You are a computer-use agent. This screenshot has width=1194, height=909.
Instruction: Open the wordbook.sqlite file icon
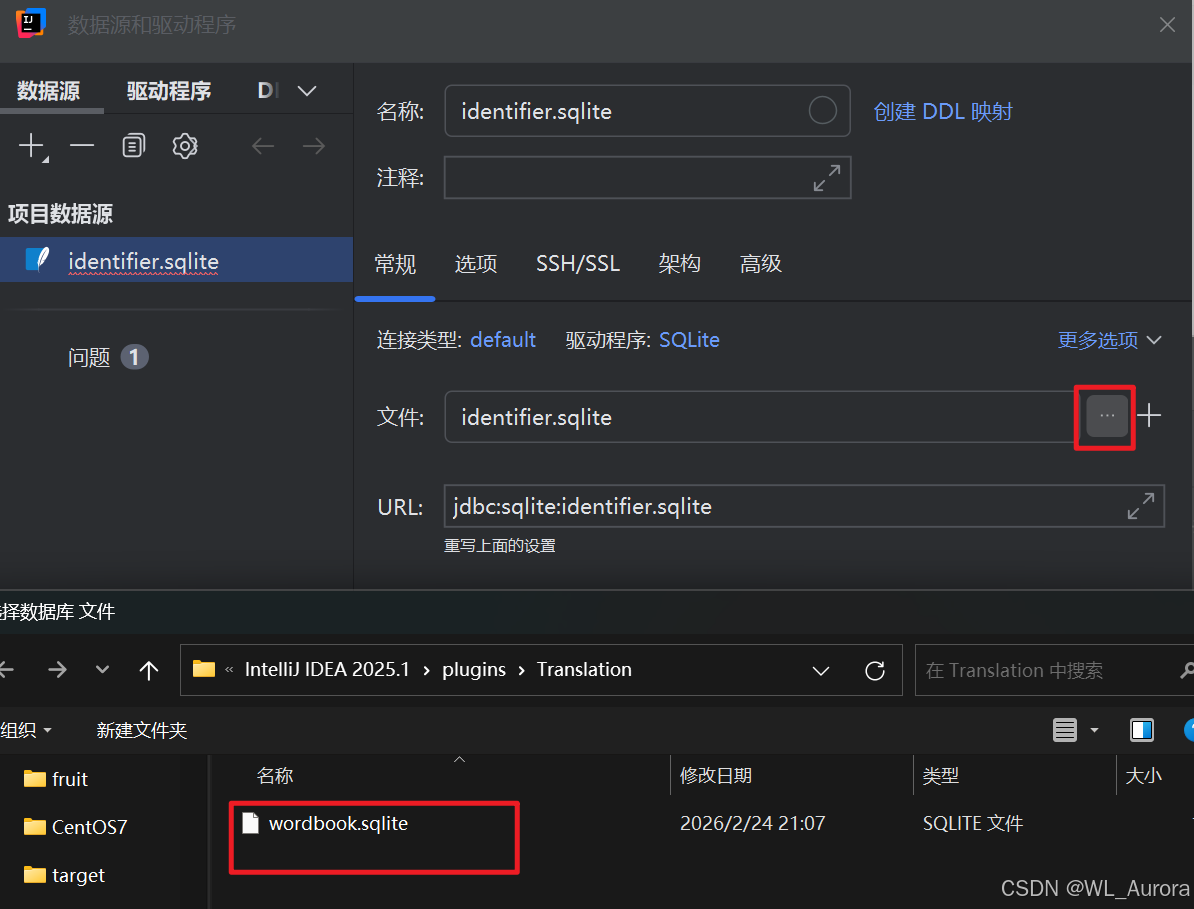click(251, 823)
